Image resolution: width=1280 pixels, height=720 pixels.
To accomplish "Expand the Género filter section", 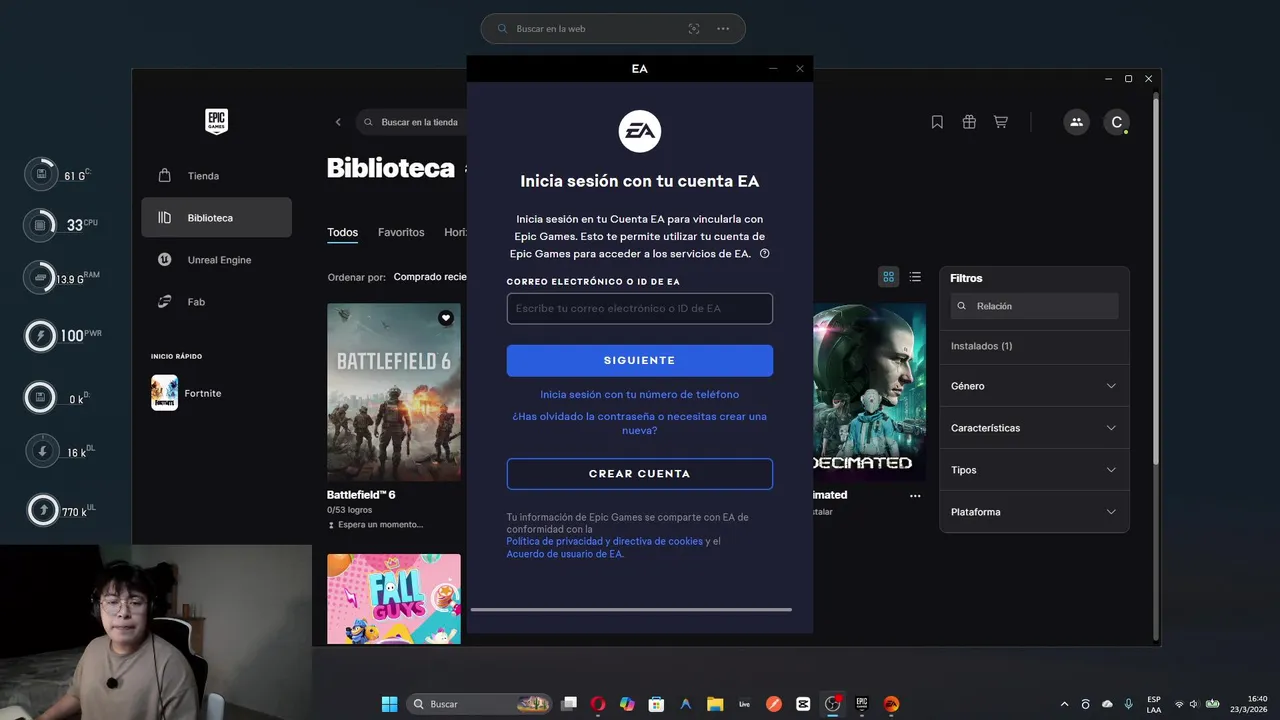I will coord(1034,386).
